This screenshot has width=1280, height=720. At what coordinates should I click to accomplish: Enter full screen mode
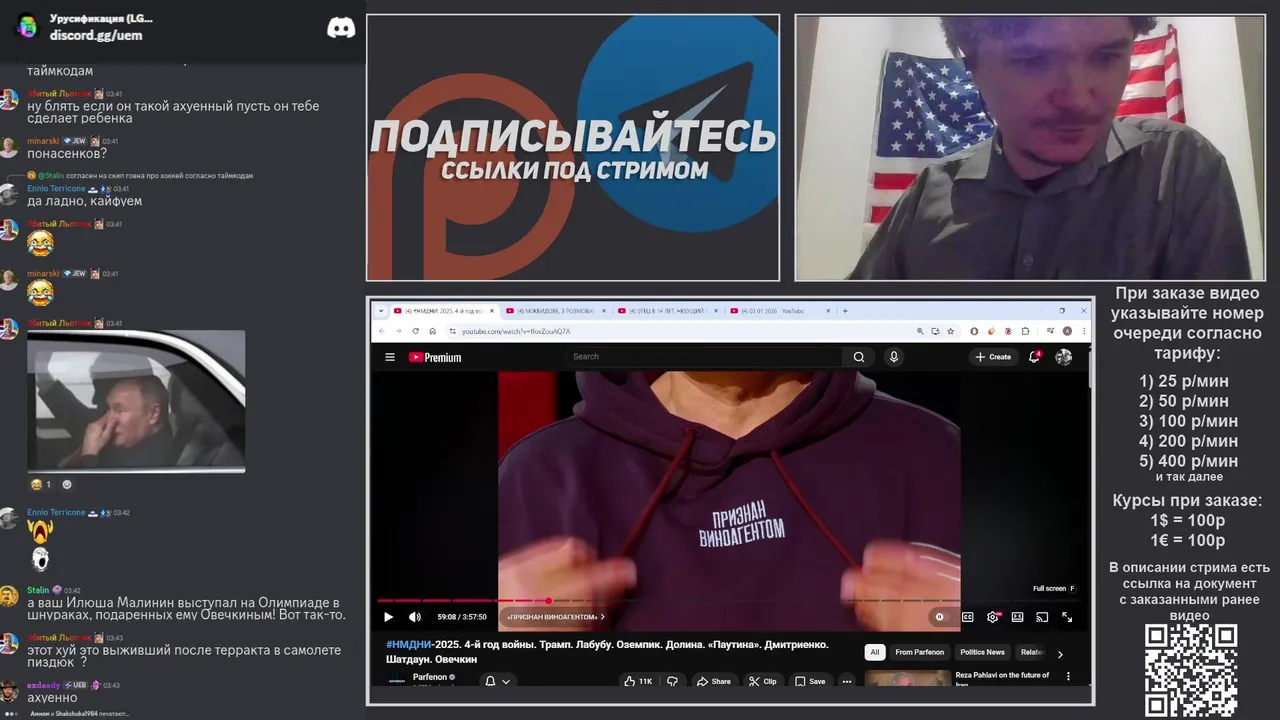[x=1067, y=617]
